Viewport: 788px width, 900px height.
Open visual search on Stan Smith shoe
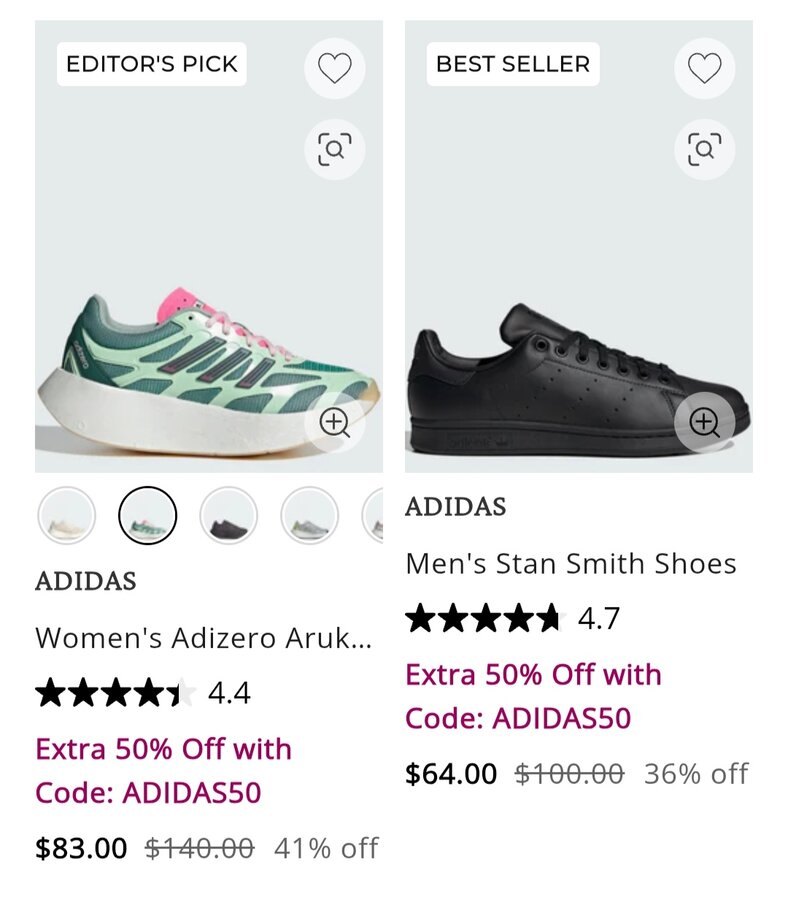704,149
